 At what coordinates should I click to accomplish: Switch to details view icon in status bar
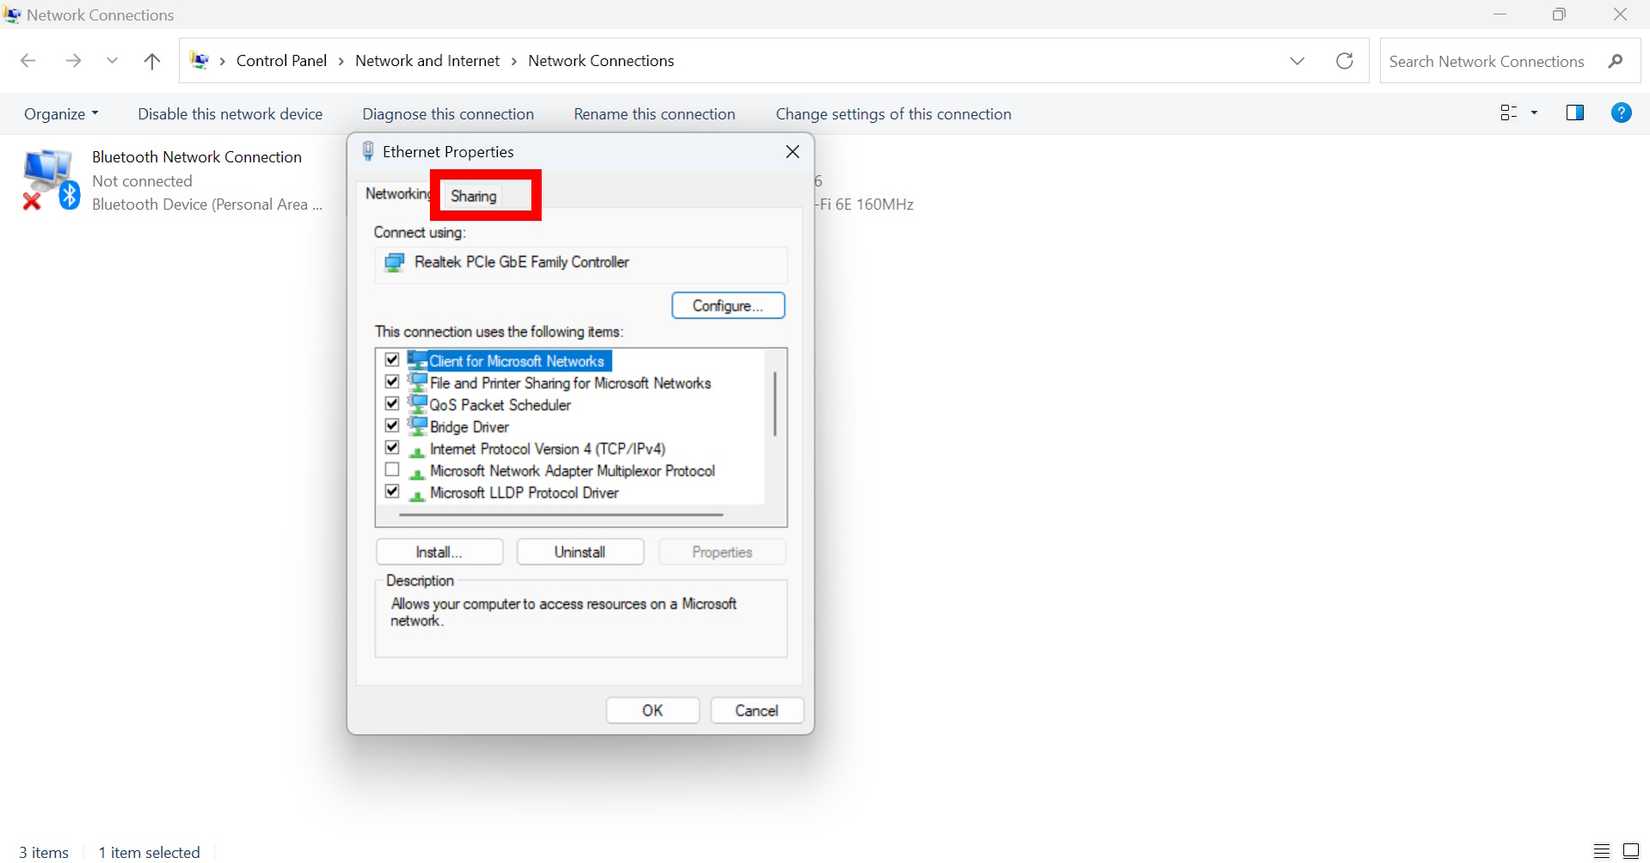1601,852
